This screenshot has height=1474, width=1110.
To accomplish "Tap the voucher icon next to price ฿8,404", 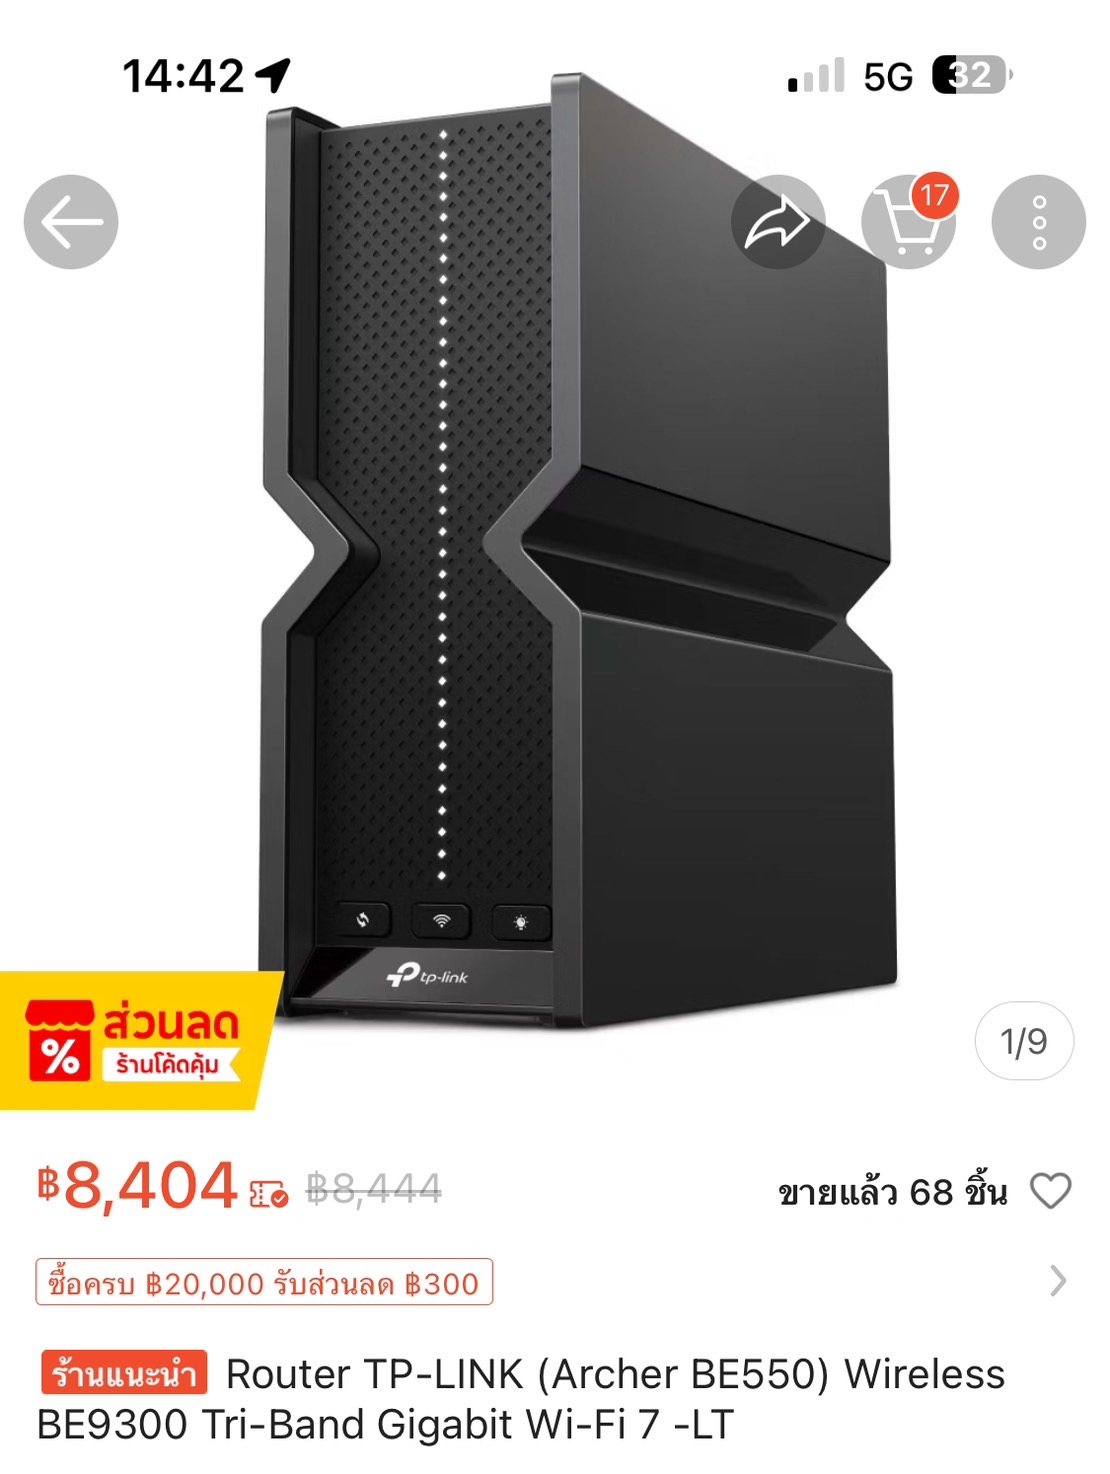I will coord(269,1194).
